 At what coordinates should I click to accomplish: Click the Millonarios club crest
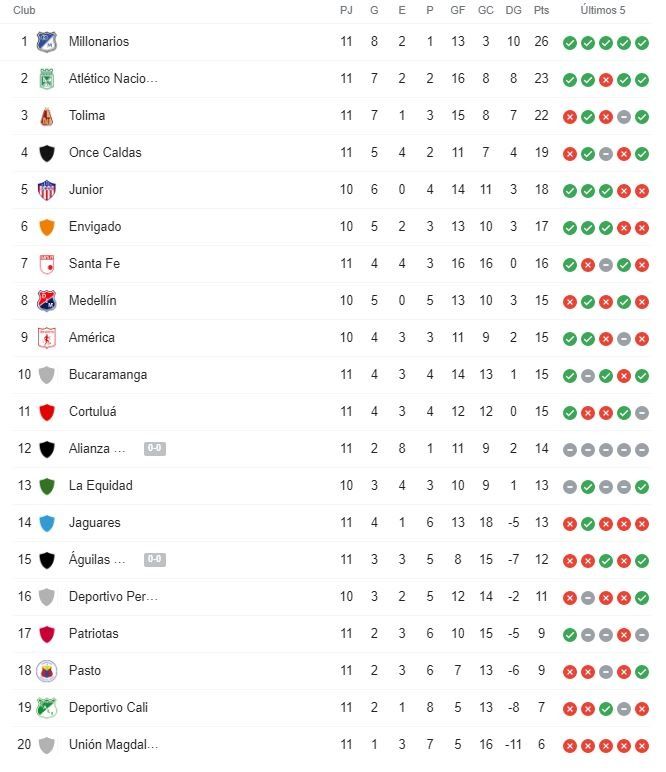(x=47, y=42)
